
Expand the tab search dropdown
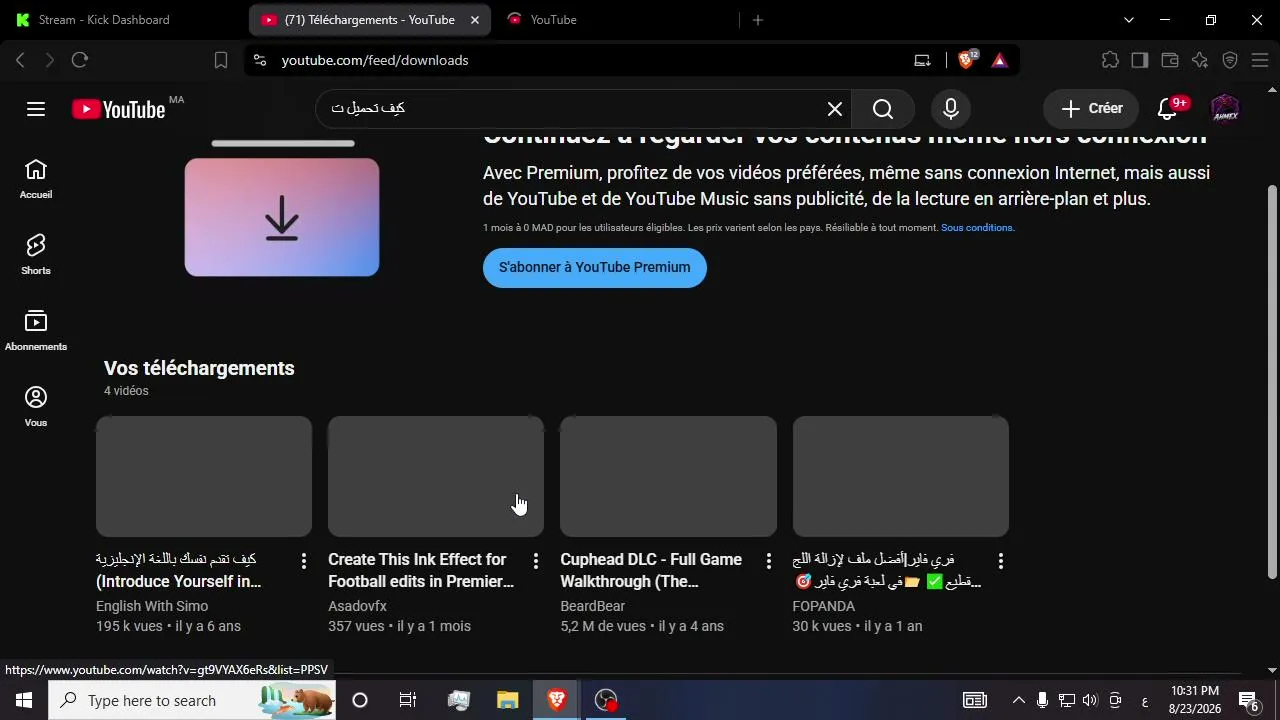click(1129, 20)
